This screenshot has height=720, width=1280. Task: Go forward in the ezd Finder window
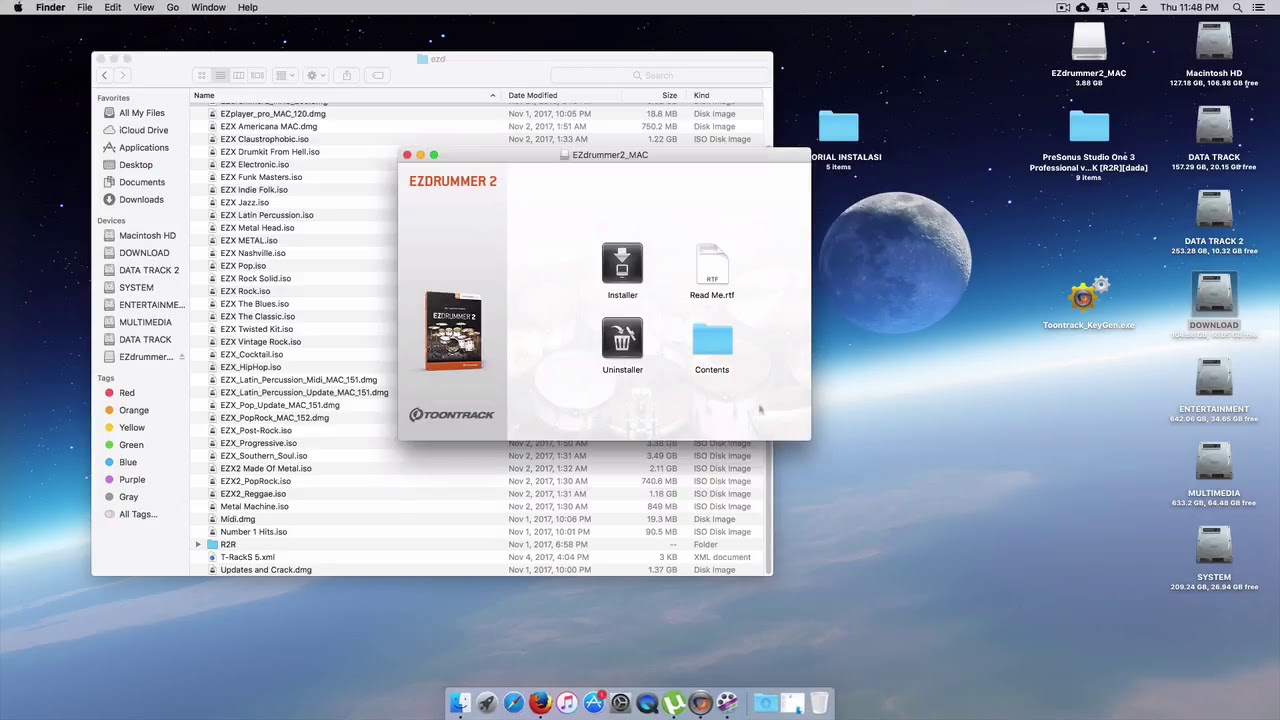(123, 75)
